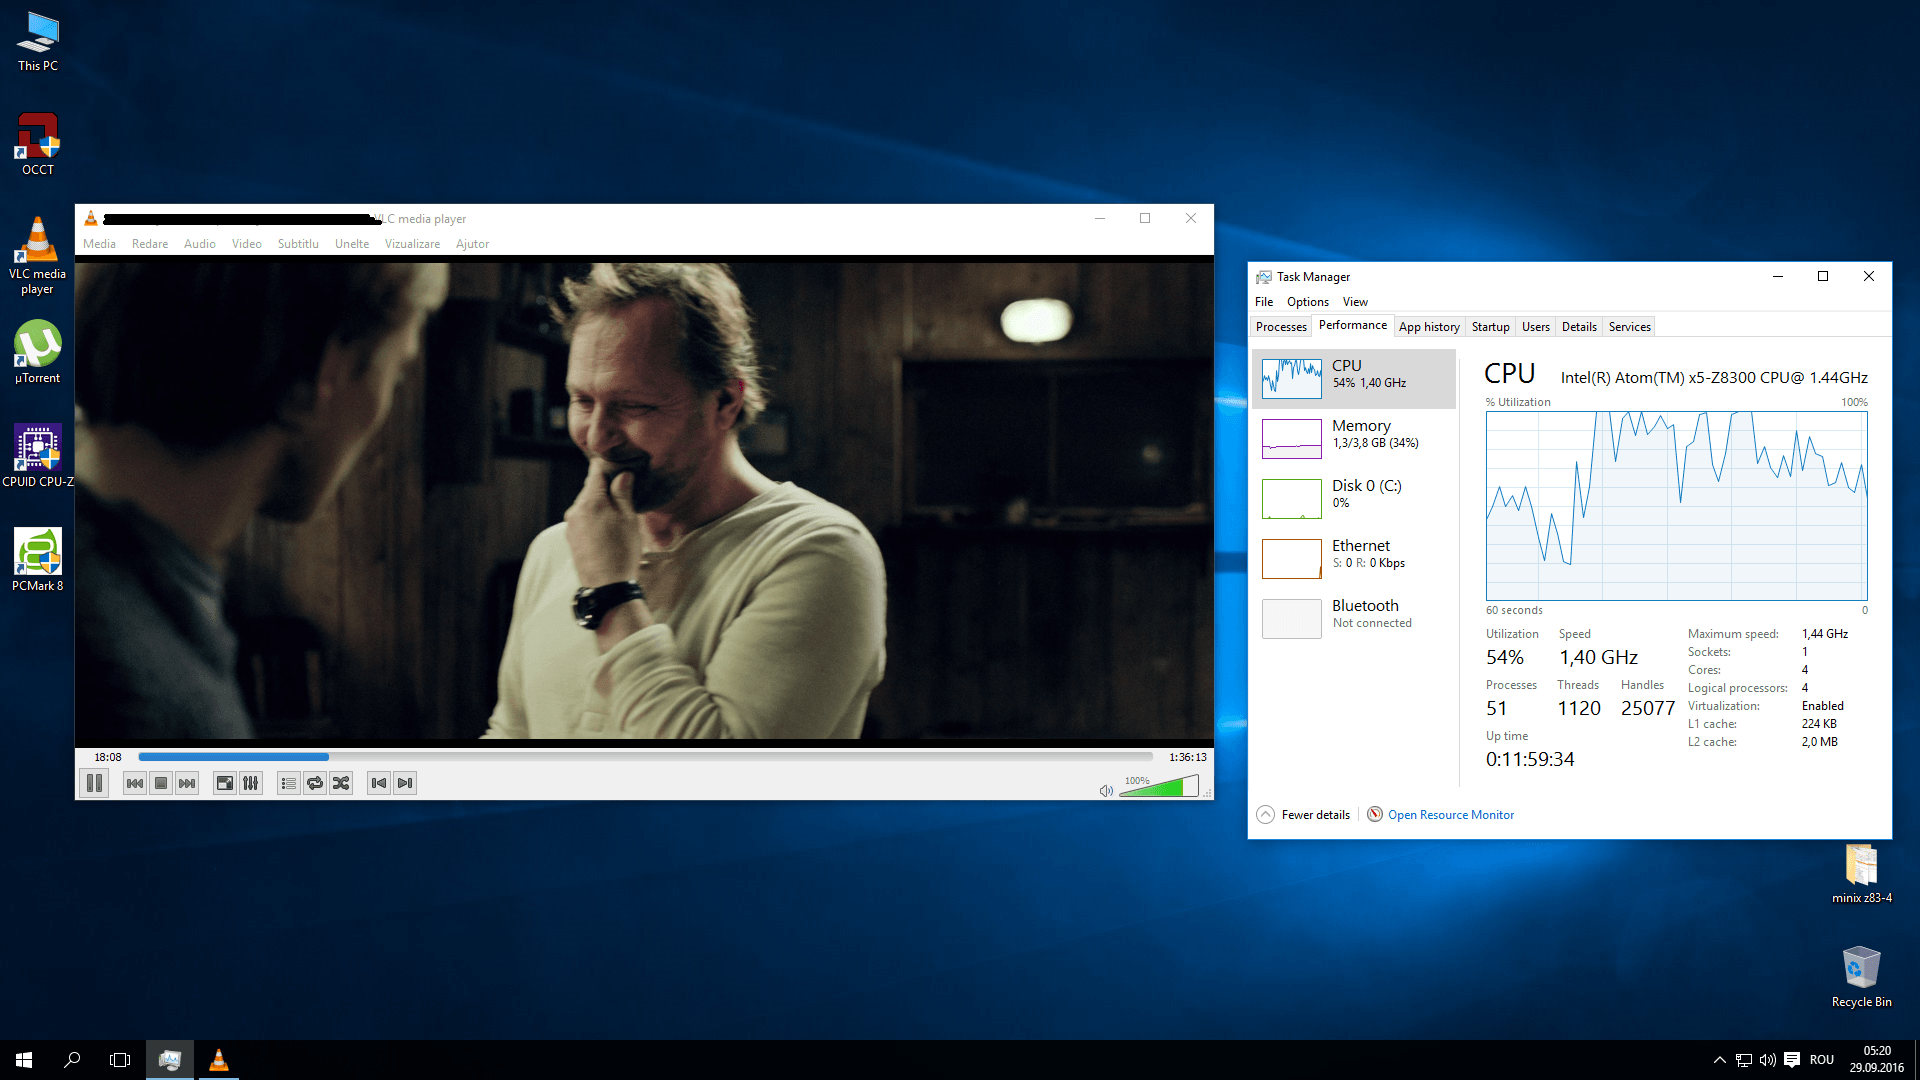Screen dimensions: 1920x1080
Task: Open the Subtitlu menu
Action: pos(298,244)
